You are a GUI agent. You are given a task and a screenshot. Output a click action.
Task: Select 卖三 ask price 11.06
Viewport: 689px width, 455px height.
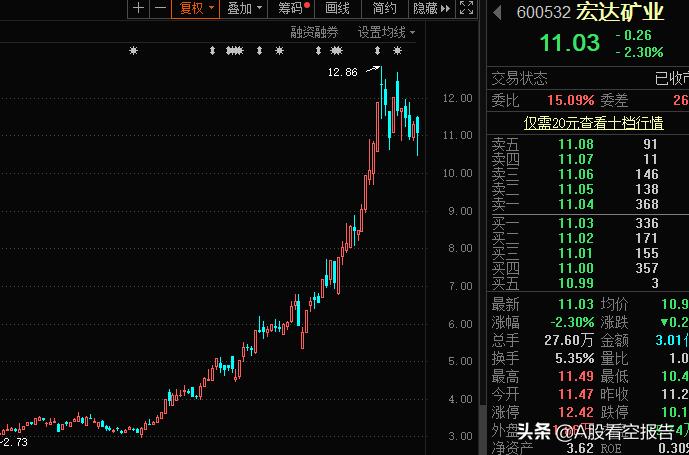[576, 175]
